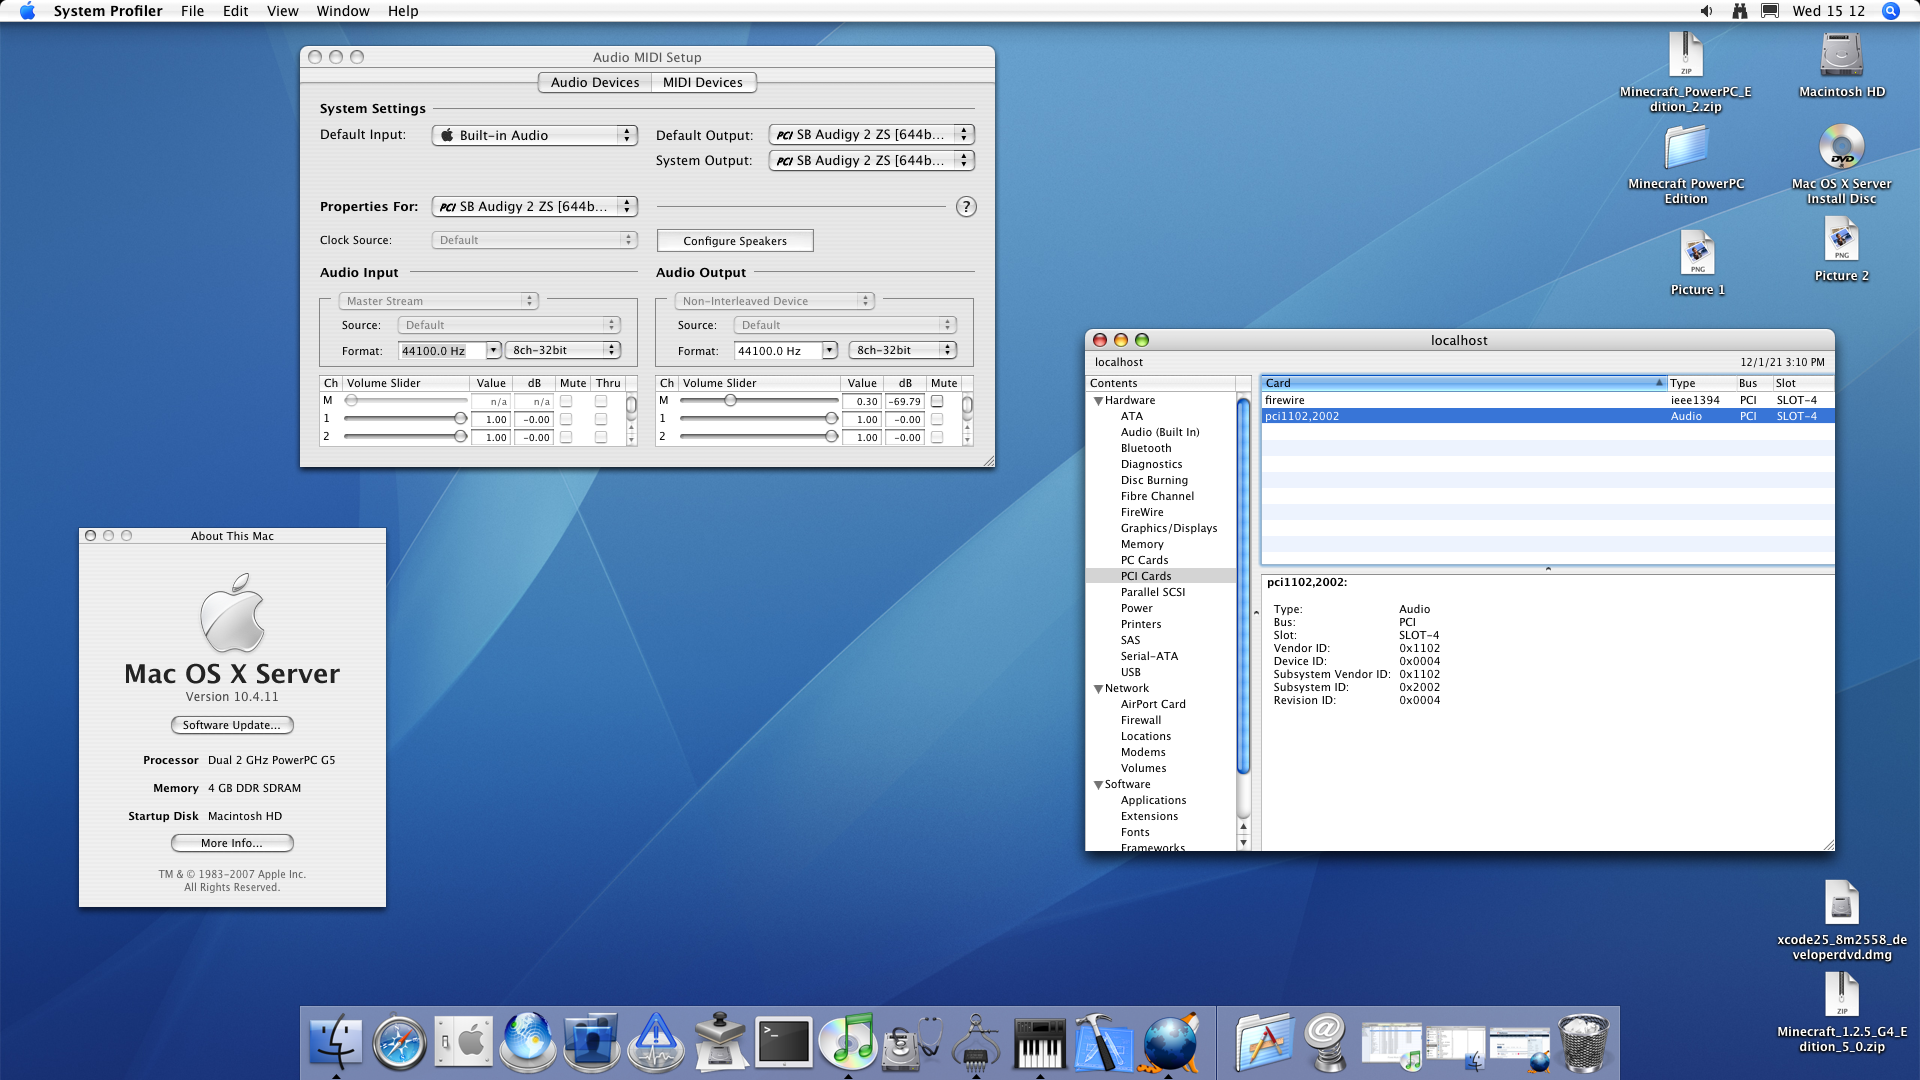Switch to the MIDI Devices tab
The image size is (1920, 1080).
(703, 83)
